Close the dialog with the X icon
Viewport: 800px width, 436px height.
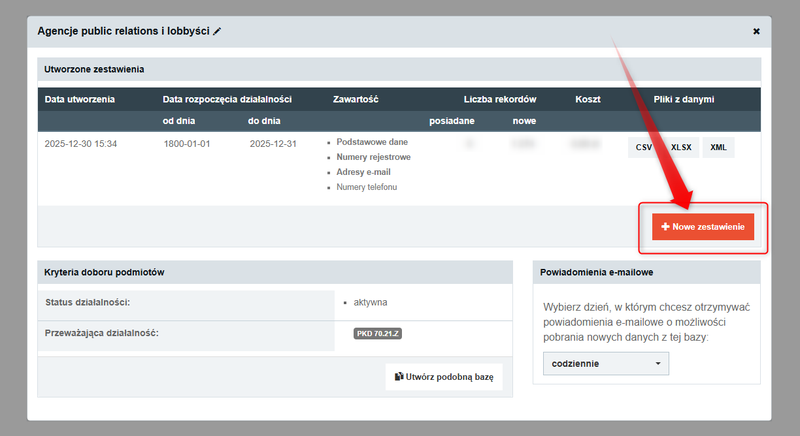(x=756, y=31)
